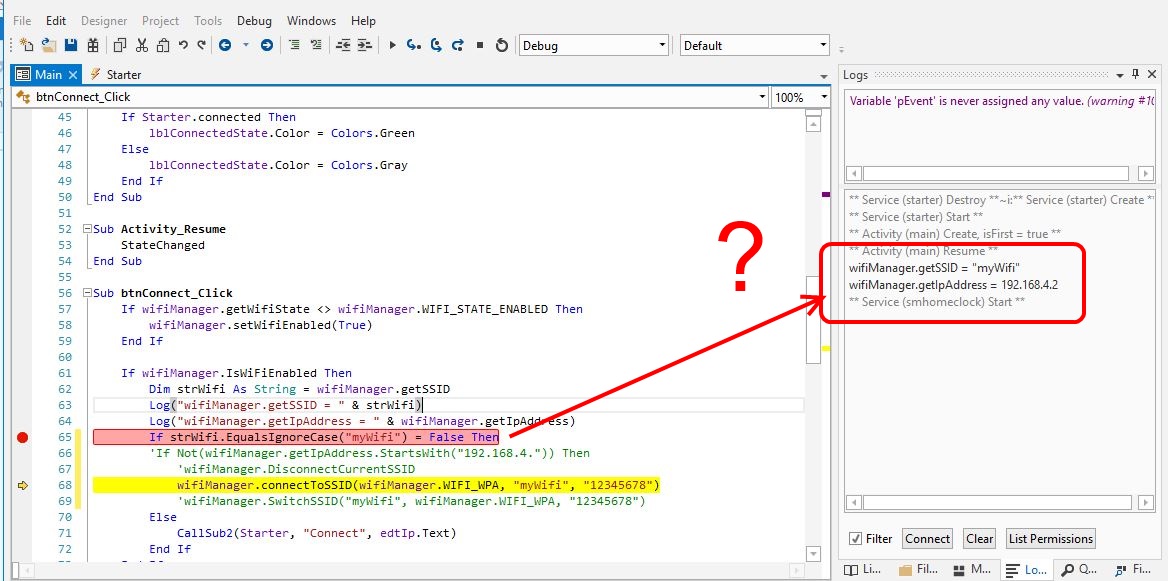Click the Undo arrow icon
Viewport: 1168px width, 581px height.
183,45
